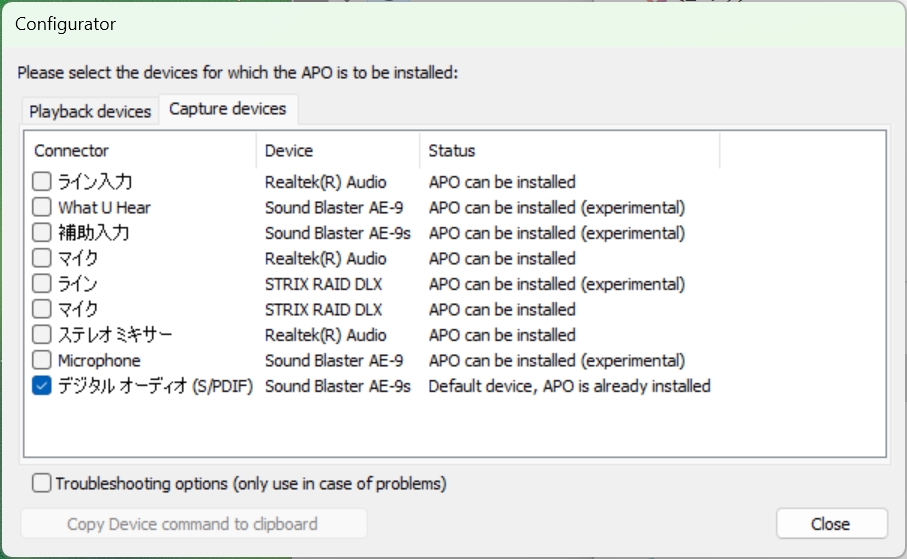Tick the 補助入力 device checkbox
The width and height of the screenshot is (907, 559).
click(41, 233)
